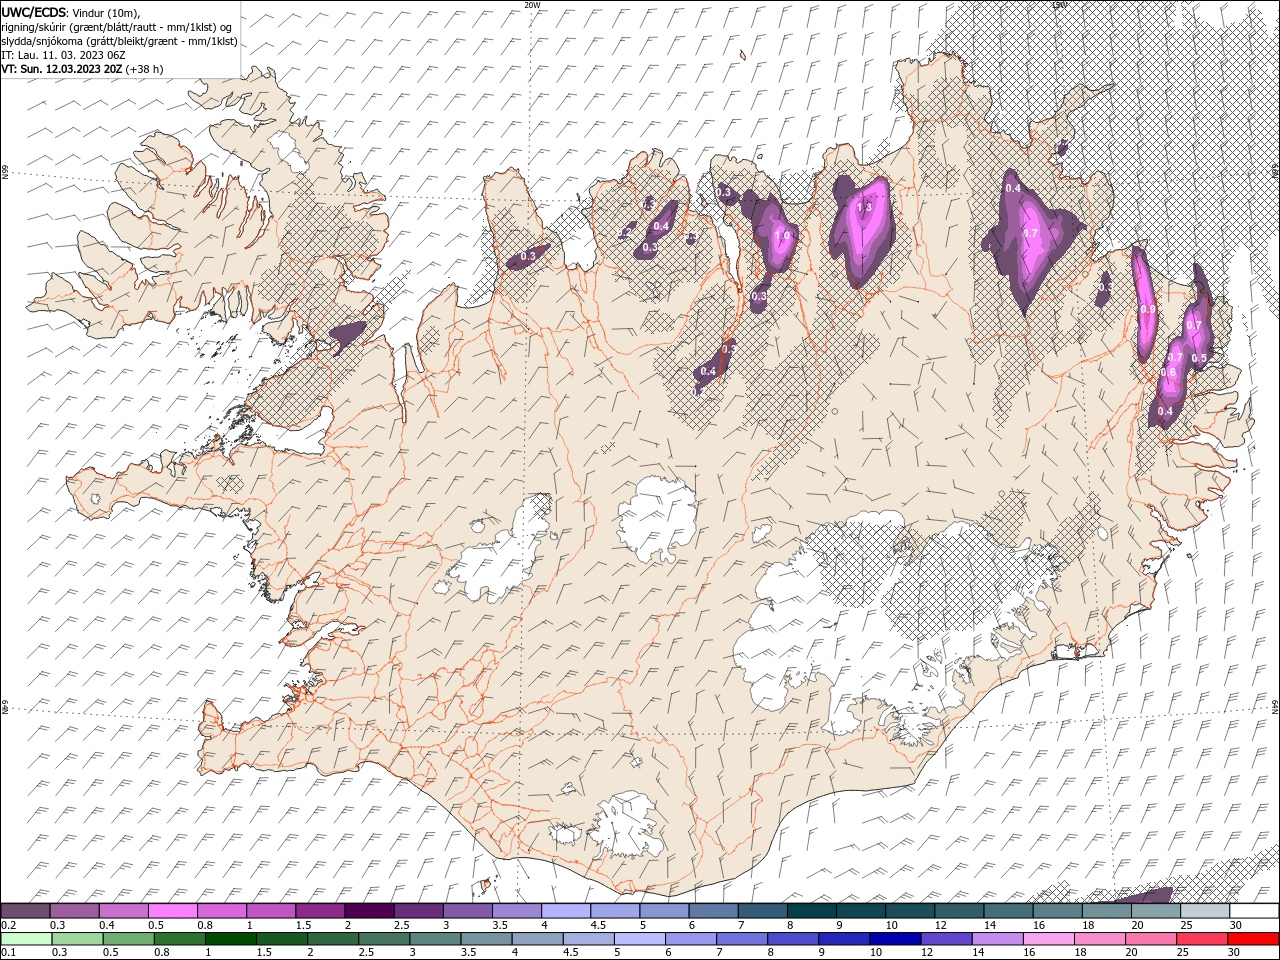Select the dark teal snow swatch labeled 8
Viewport: 1280px width, 960px height.
[811, 911]
